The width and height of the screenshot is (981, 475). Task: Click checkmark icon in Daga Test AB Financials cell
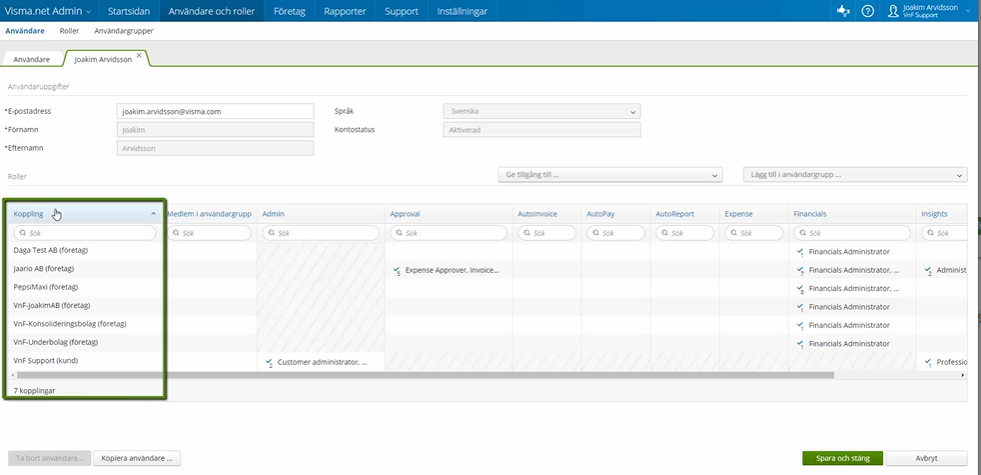click(800, 252)
